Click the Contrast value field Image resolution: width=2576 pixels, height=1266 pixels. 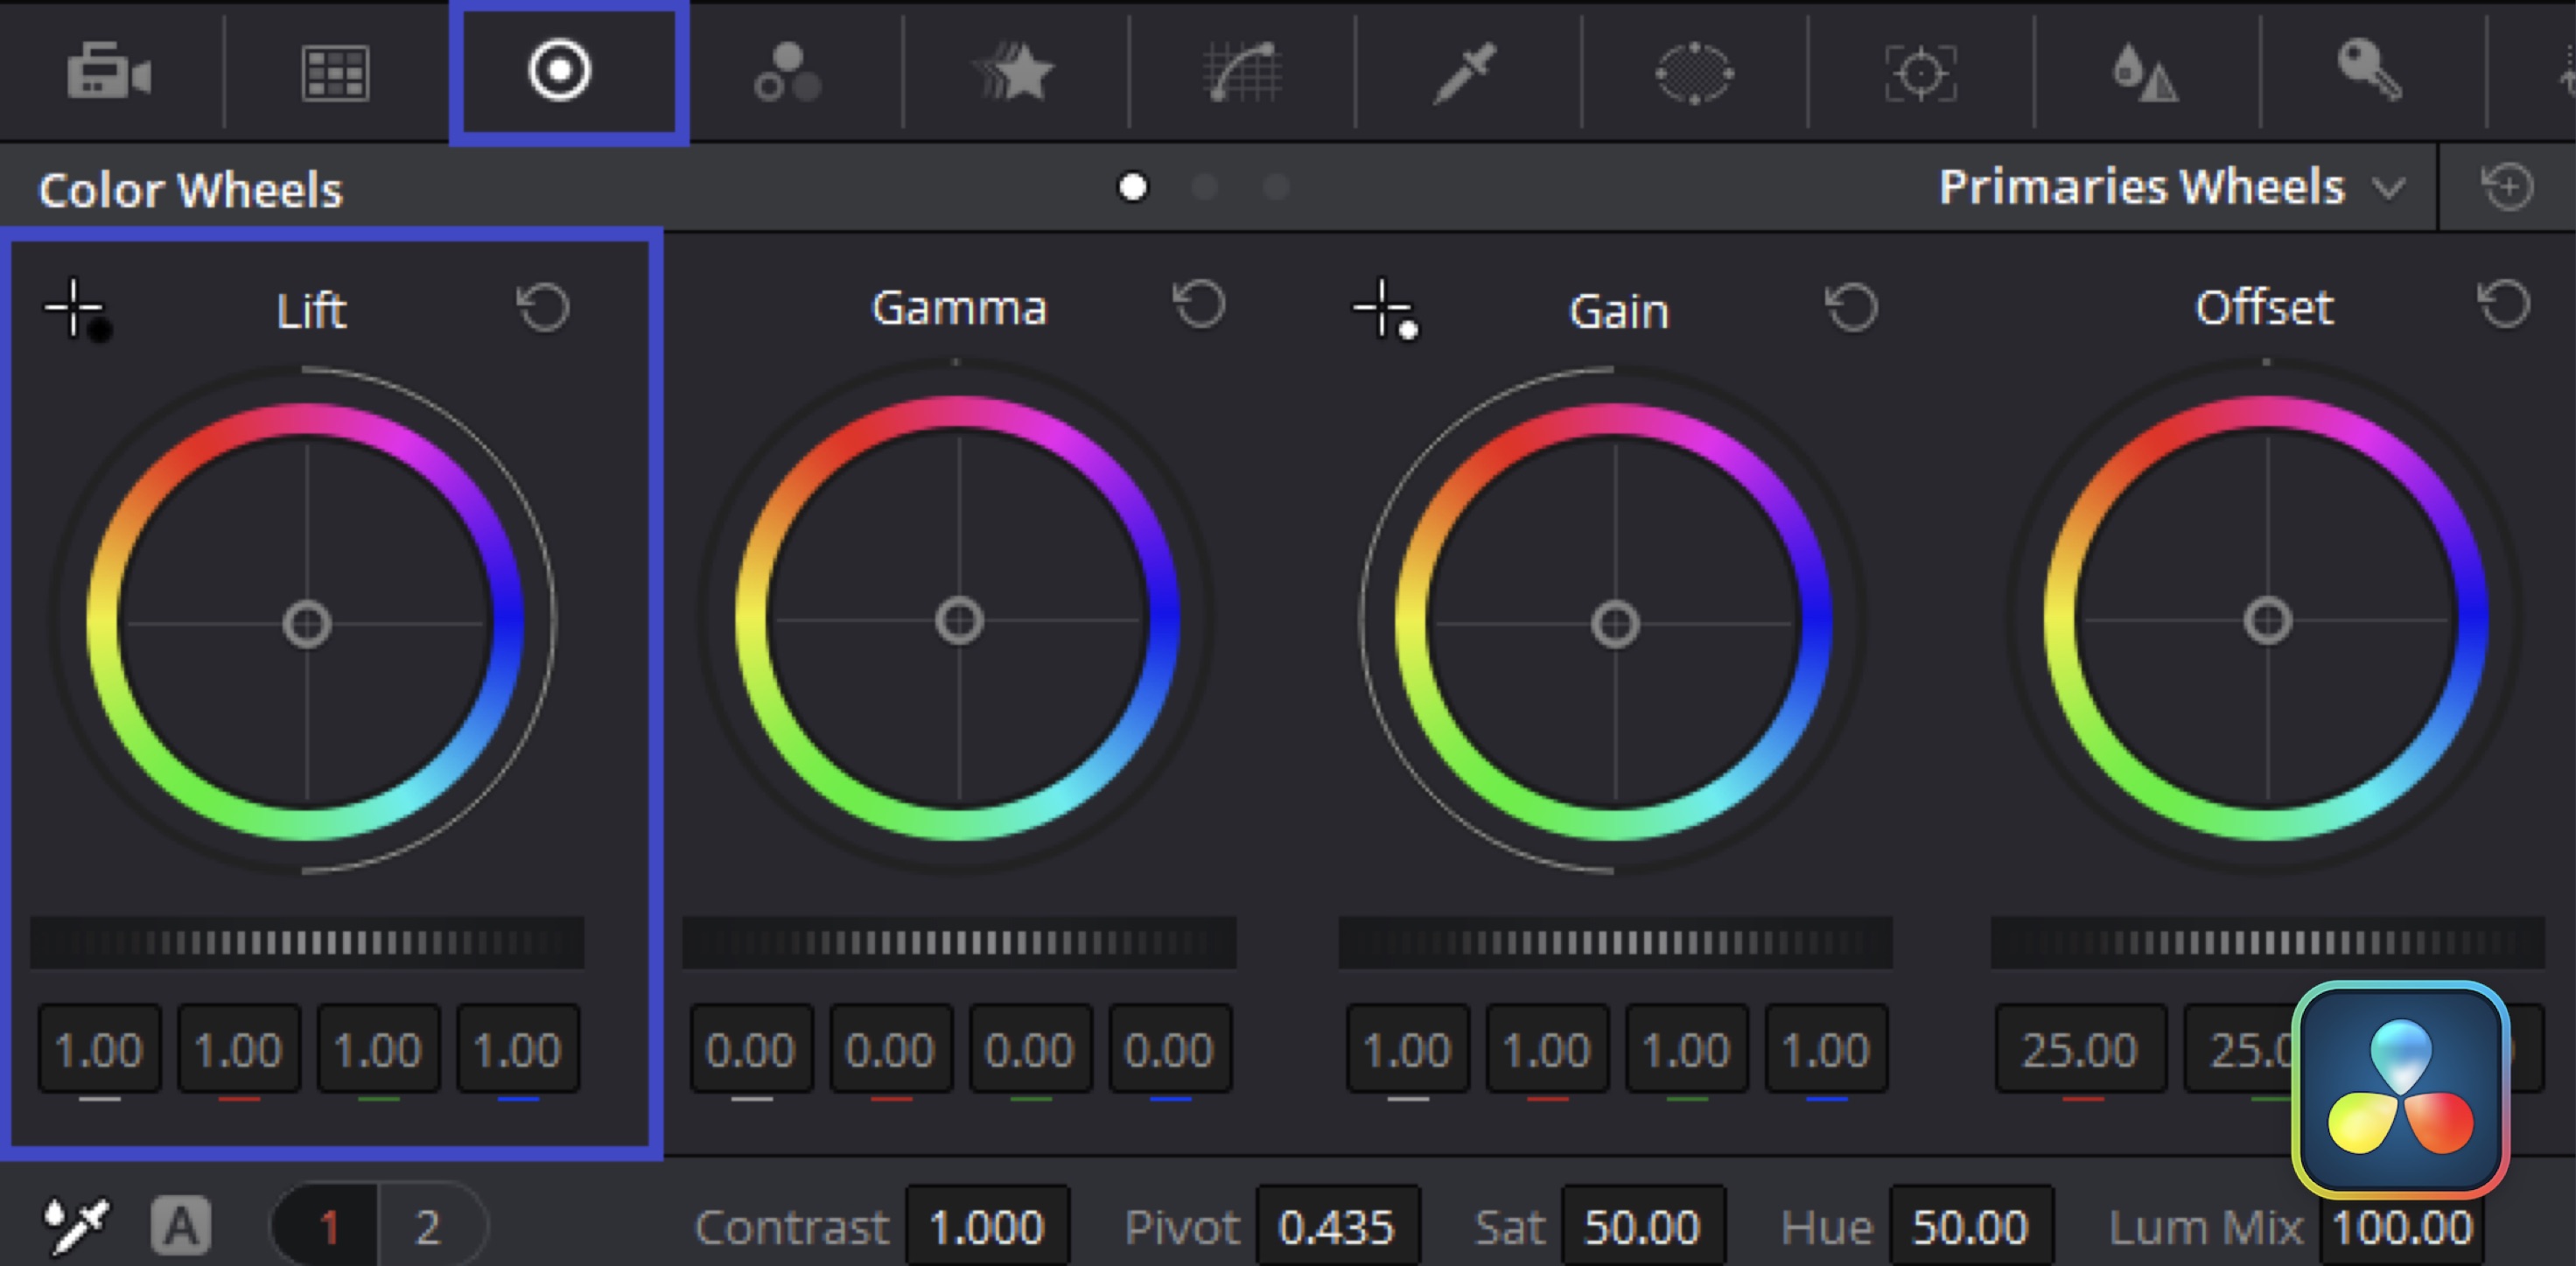click(x=987, y=1226)
